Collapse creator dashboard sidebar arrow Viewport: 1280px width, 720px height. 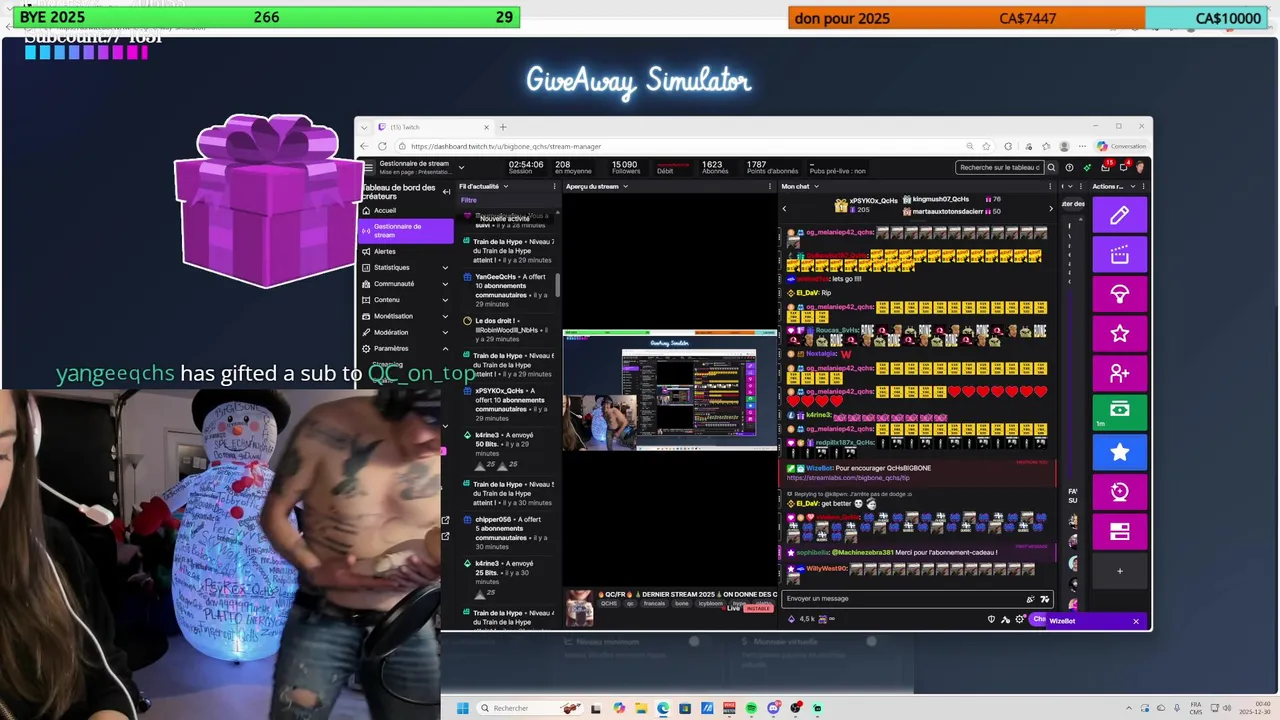click(446, 191)
